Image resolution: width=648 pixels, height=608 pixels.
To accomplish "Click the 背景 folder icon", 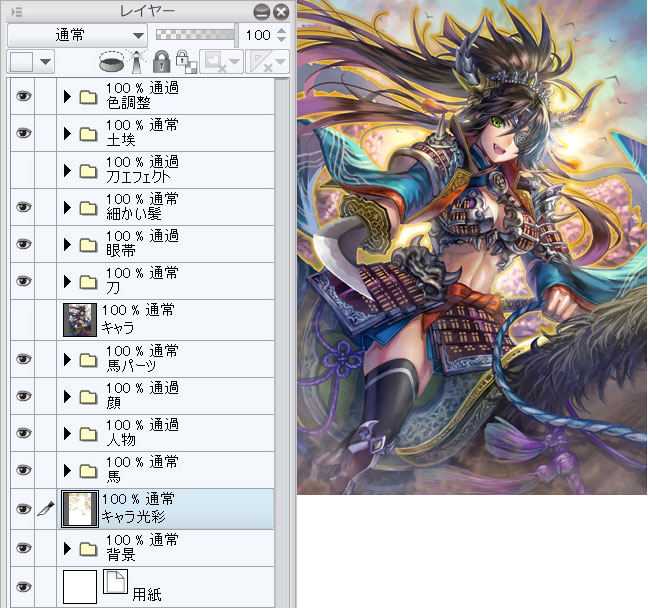I will [x=88, y=549].
